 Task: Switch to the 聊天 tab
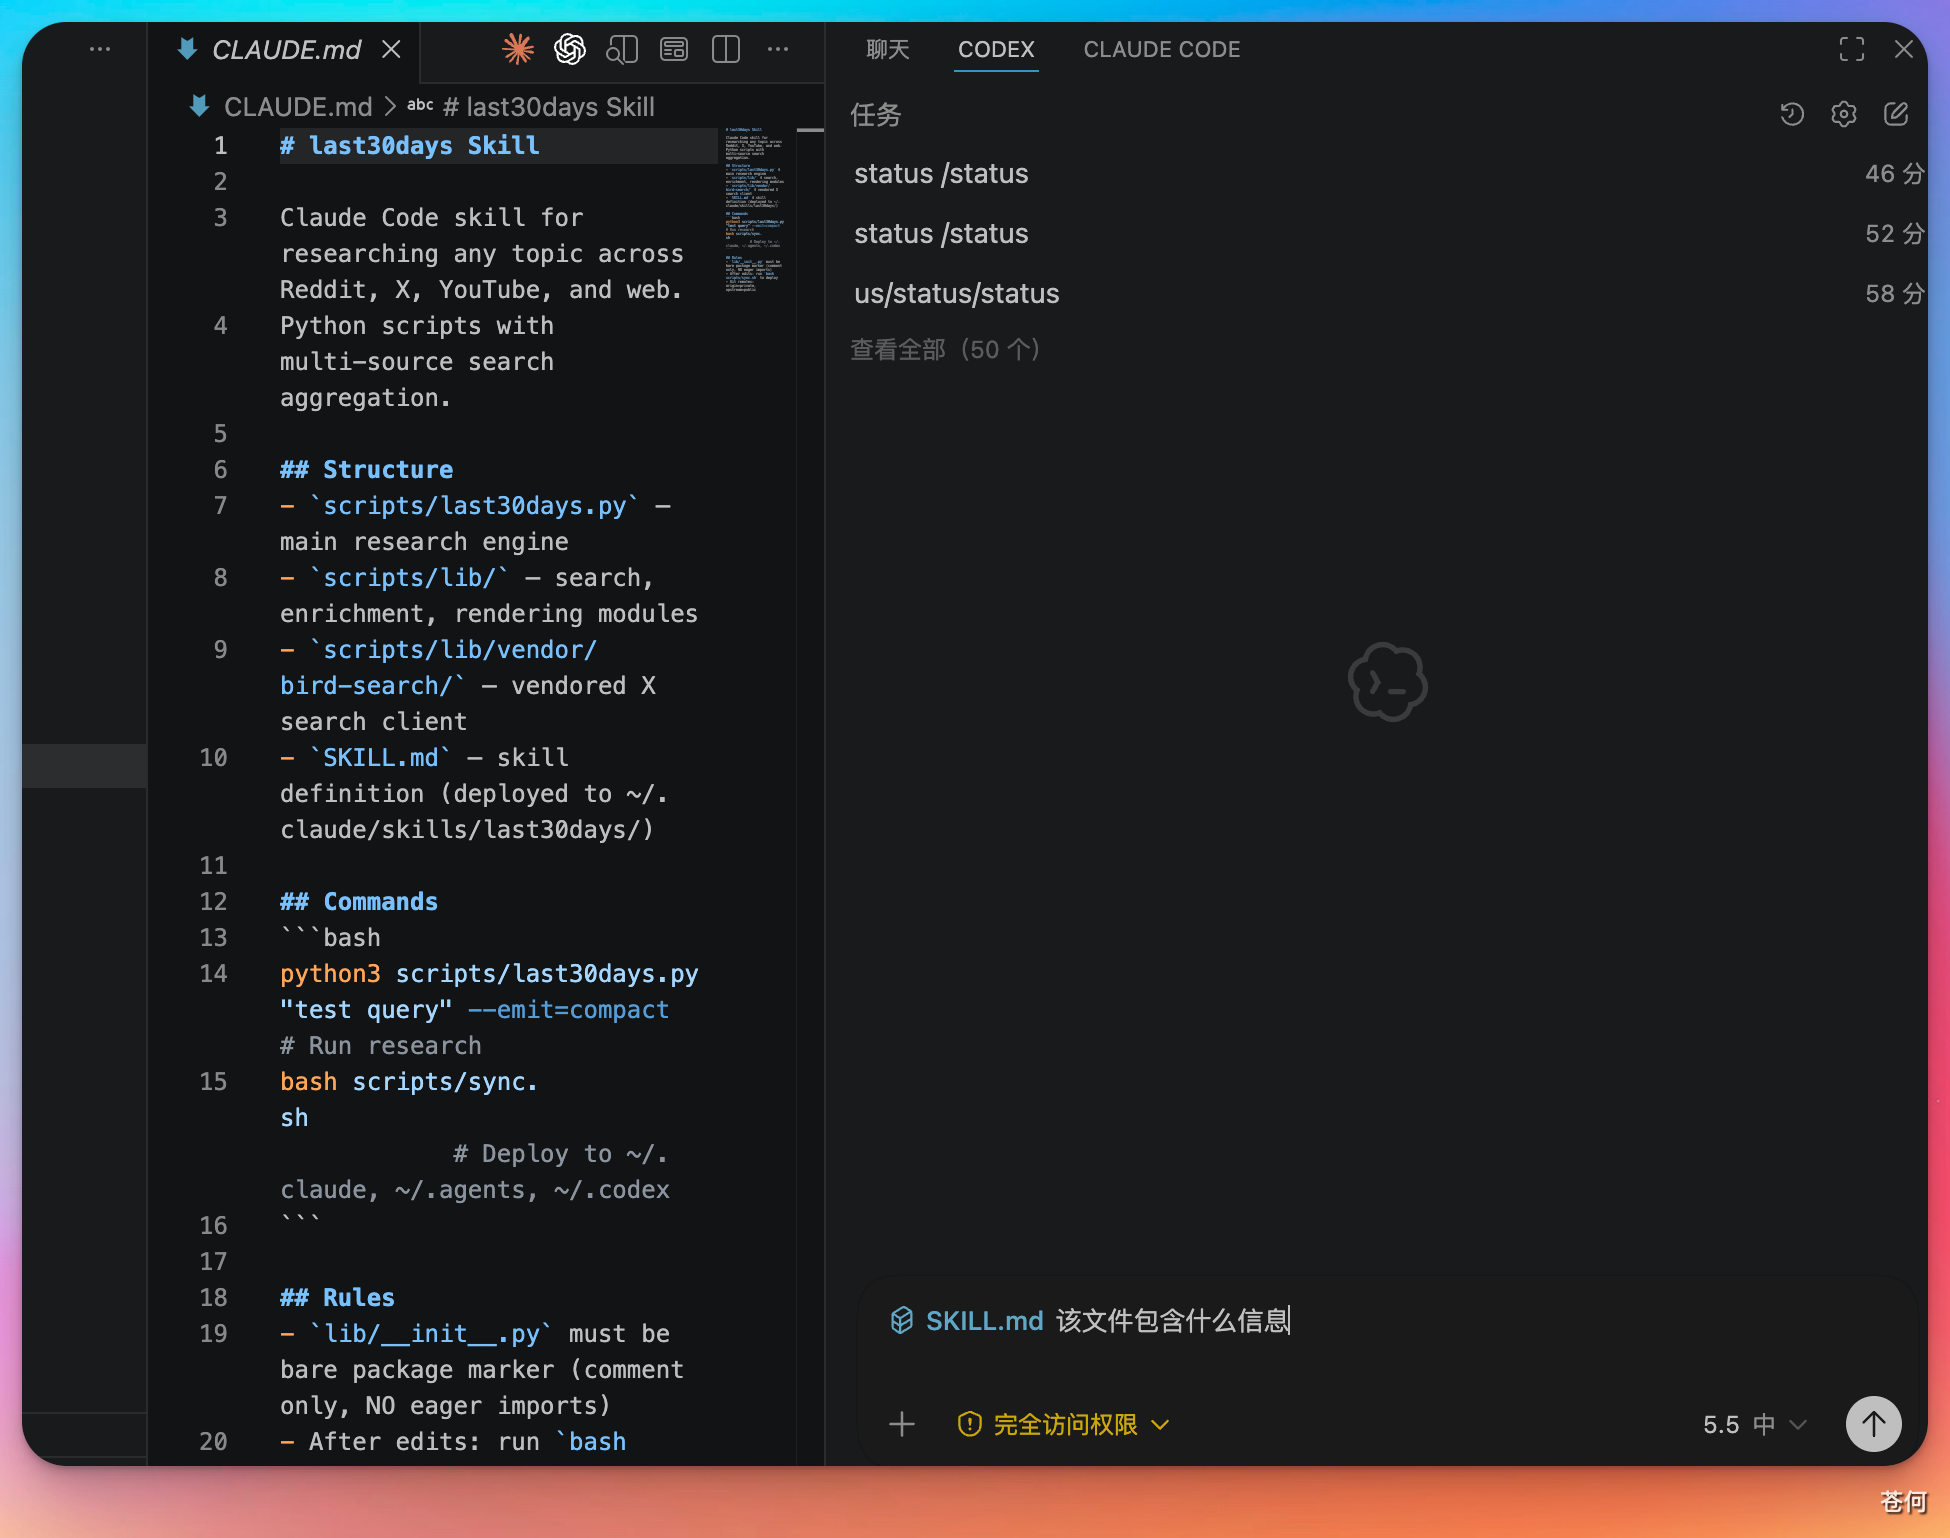coord(888,49)
